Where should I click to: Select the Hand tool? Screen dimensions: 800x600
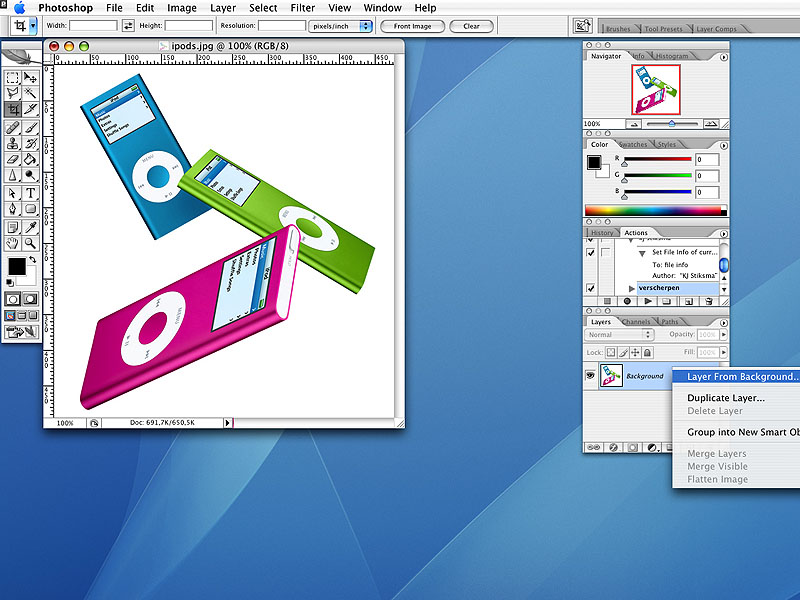[x=13, y=243]
